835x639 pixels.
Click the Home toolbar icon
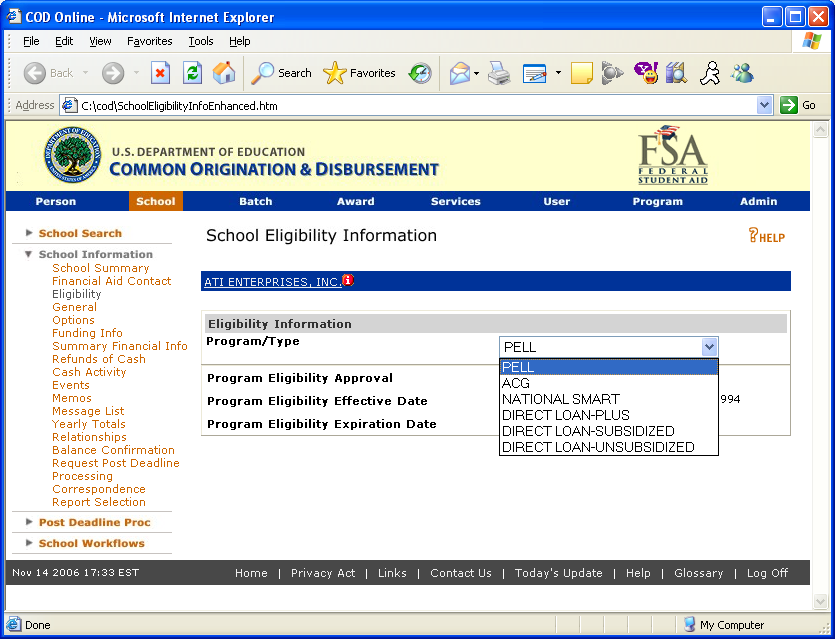[224, 73]
